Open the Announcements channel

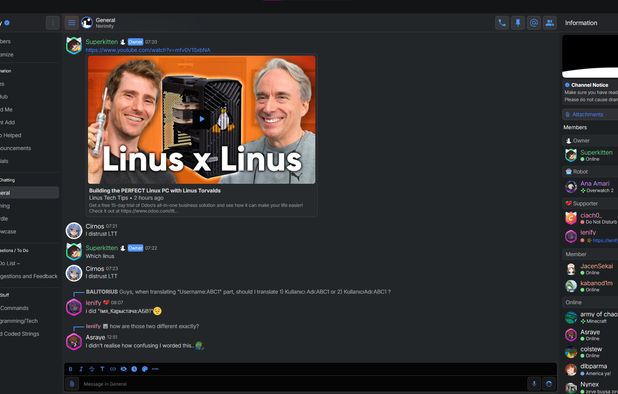click(x=29, y=148)
